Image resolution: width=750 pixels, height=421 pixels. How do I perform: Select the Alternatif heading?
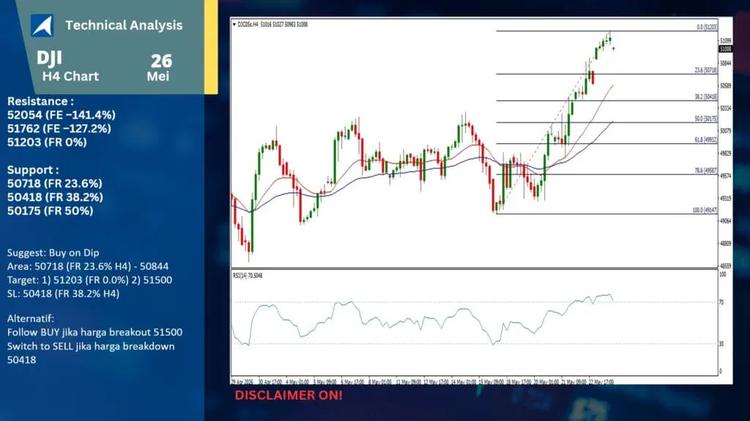31,319
